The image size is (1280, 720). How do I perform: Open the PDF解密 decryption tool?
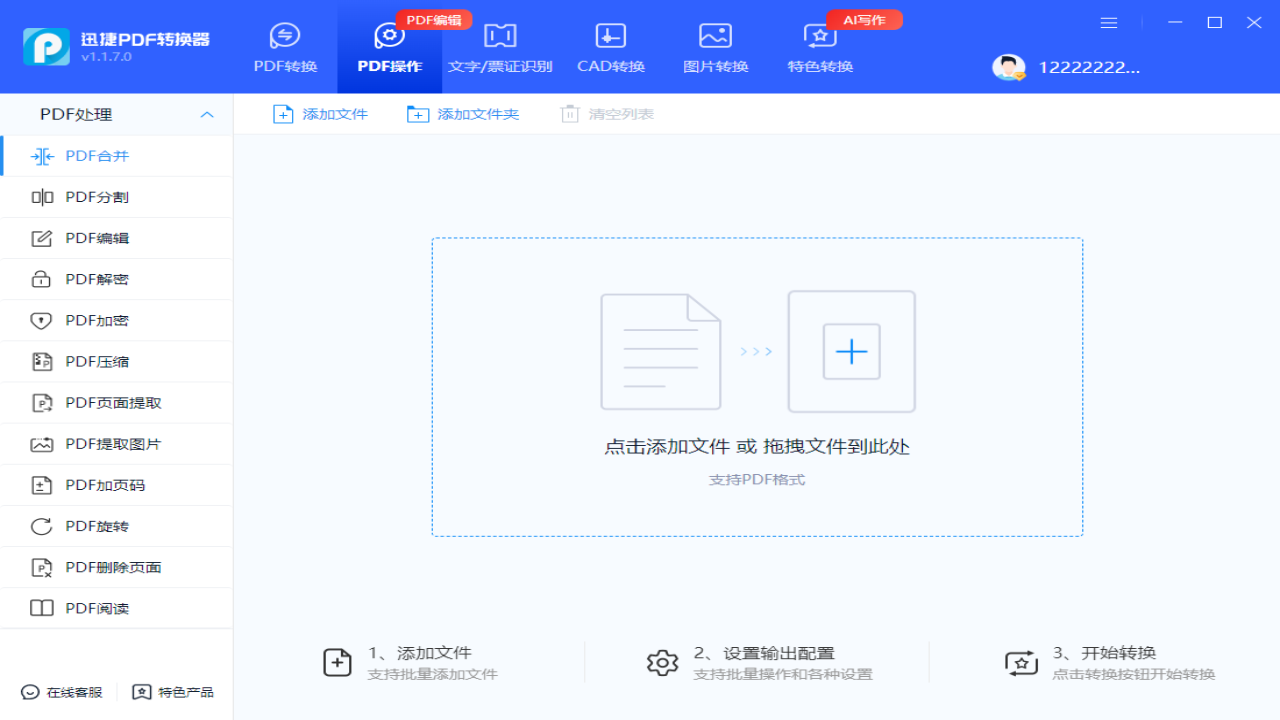pyautogui.click(x=98, y=279)
